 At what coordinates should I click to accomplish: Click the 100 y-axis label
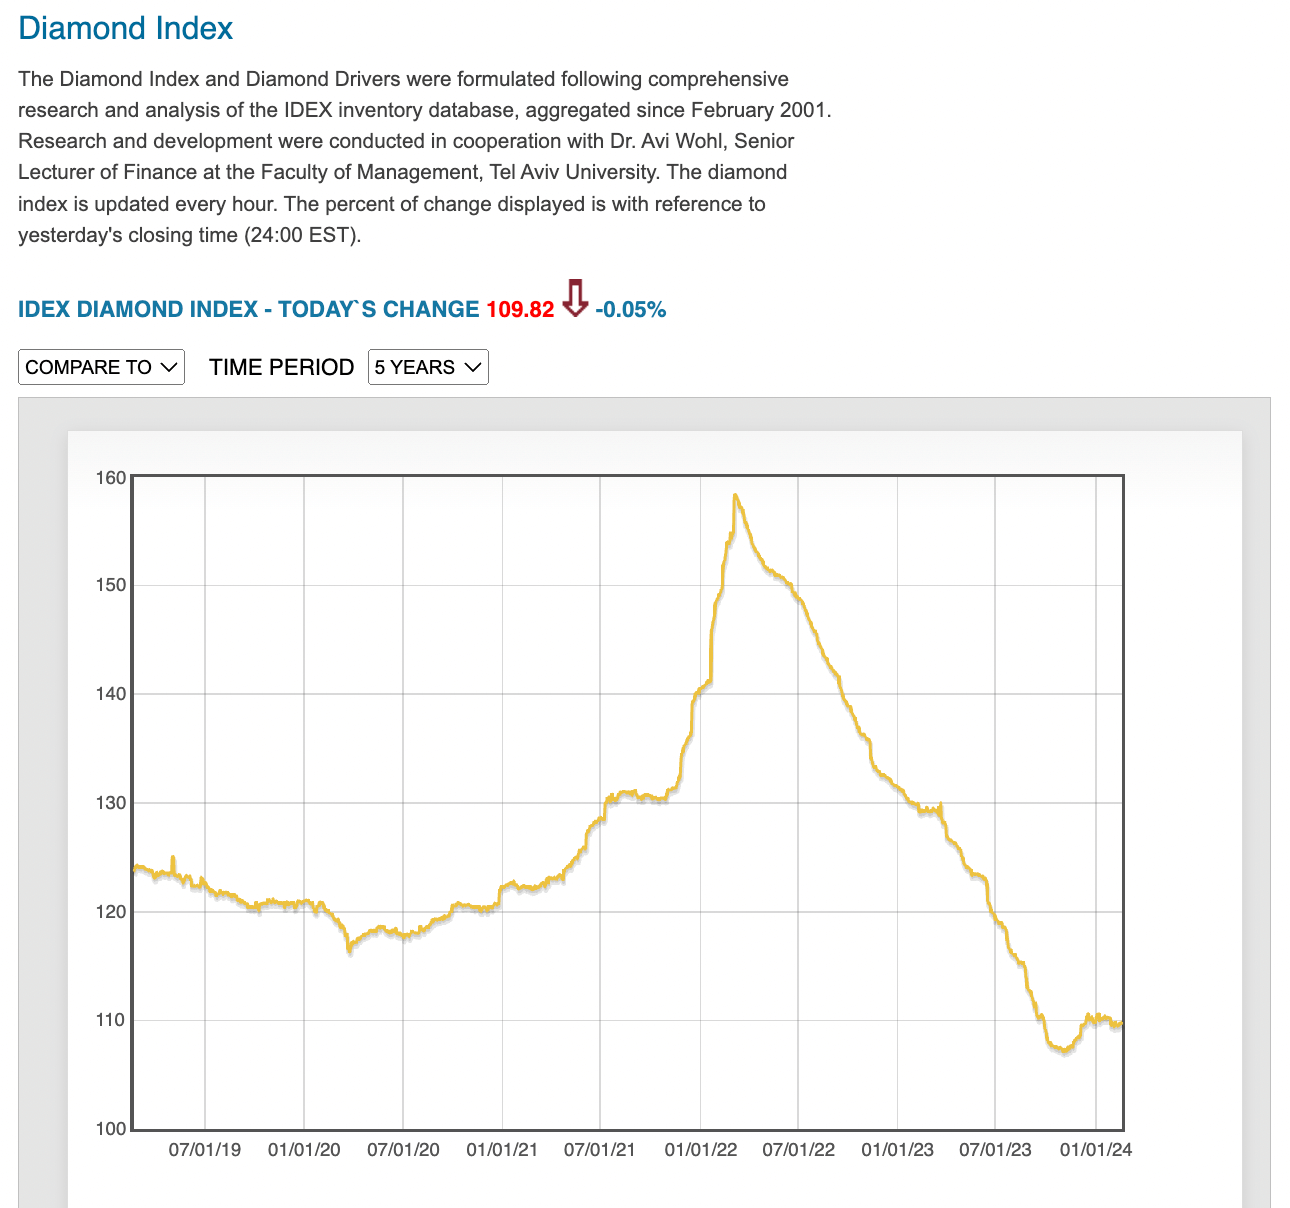113,1129
